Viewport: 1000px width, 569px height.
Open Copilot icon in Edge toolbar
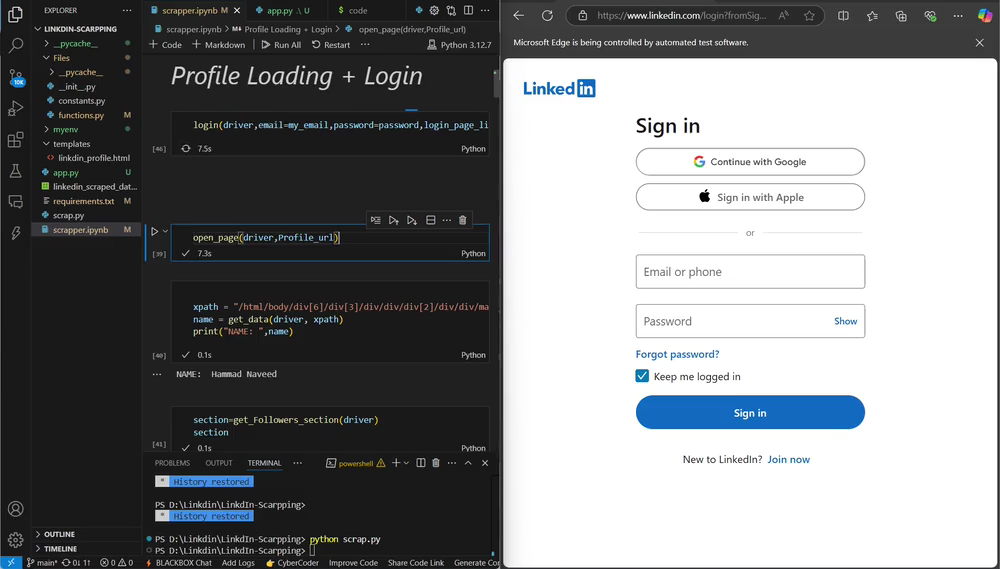[985, 16]
